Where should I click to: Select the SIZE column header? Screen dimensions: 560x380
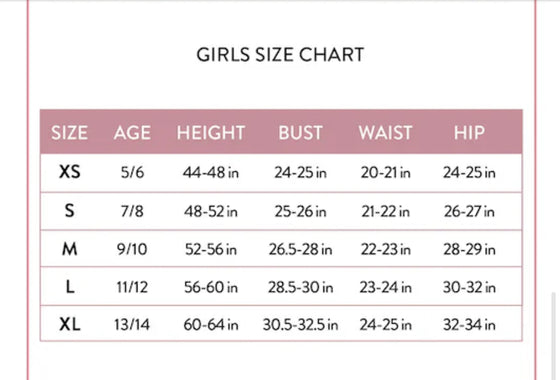[x=69, y=133]
